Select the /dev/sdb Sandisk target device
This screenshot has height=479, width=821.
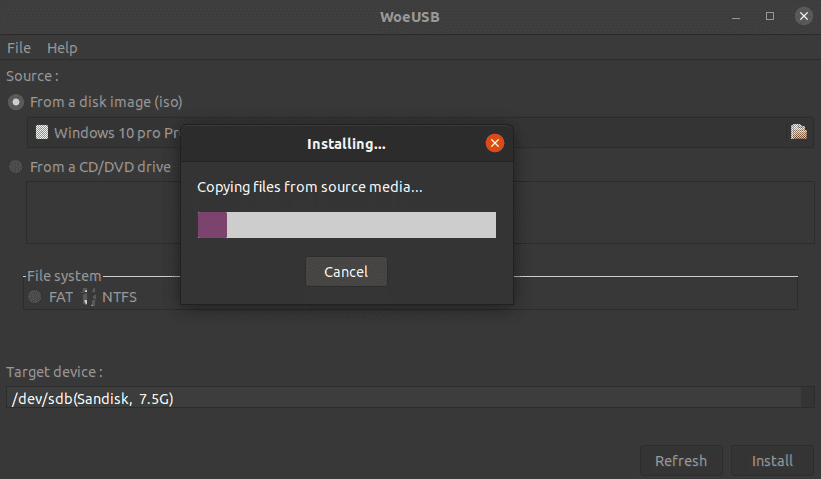click(400, 399)
